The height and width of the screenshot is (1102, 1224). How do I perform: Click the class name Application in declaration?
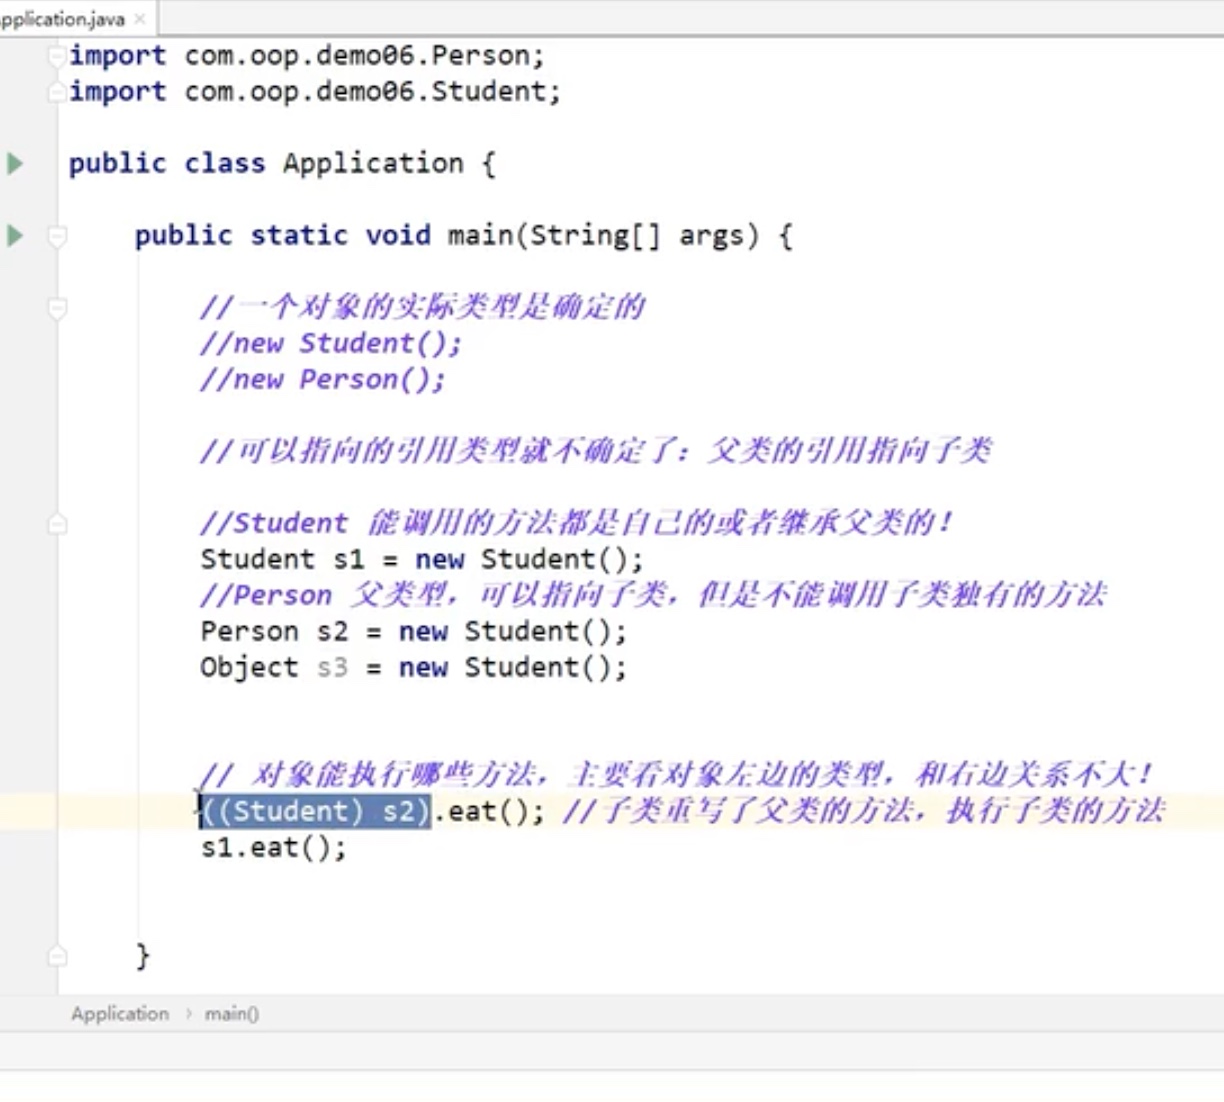point(373,163)
